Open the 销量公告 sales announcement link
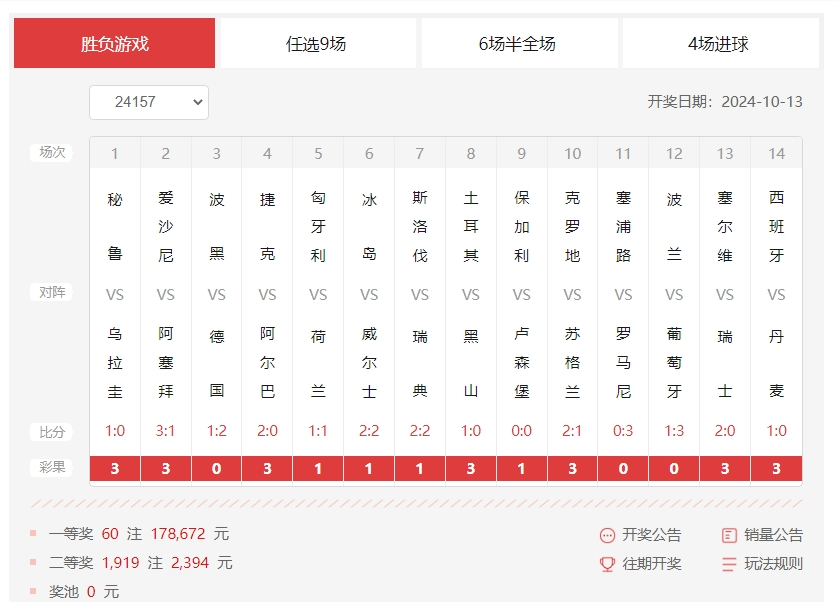This screenshot has height=602, width=839. pos(773,535)
